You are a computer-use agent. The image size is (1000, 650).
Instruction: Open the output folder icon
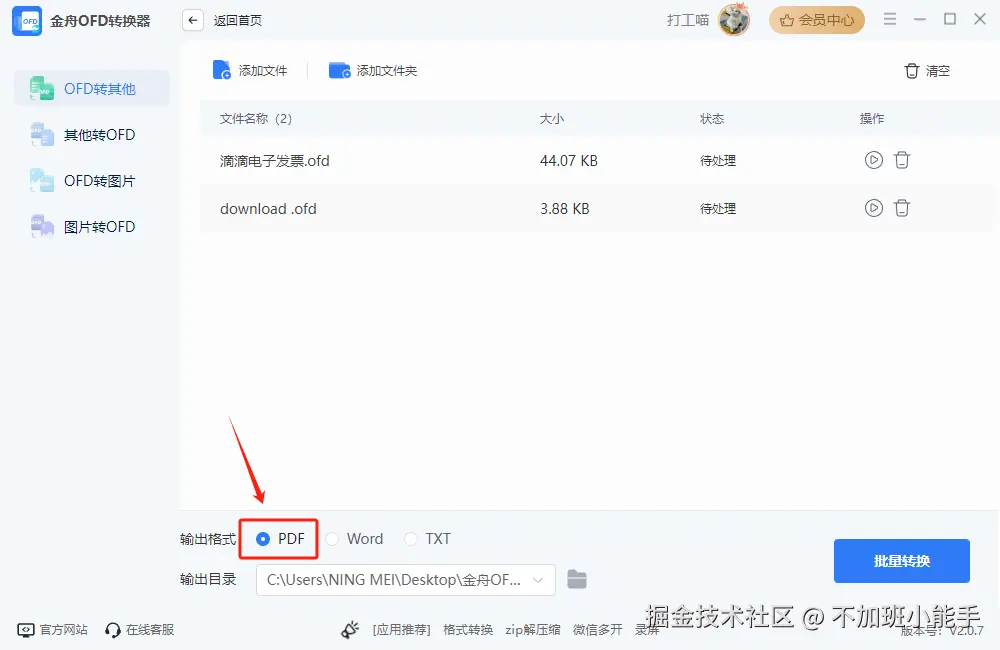[577, 579]
